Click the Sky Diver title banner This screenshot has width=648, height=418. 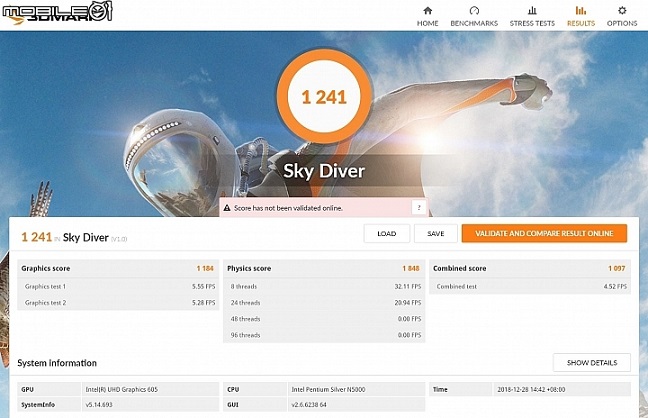point(324,171)
